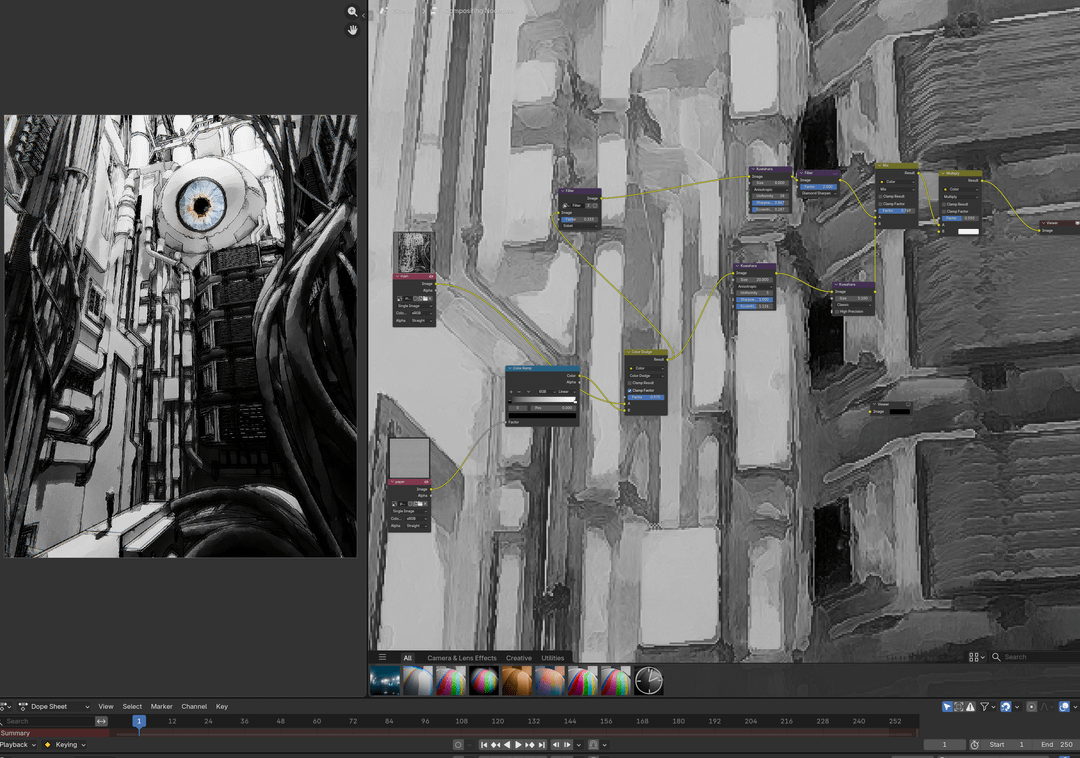The width and height of the screenshot is (1080, 758).
Task: Switch to Camera & Lens Effects tab
Action: pyautogui.click(x=461, y=658)
